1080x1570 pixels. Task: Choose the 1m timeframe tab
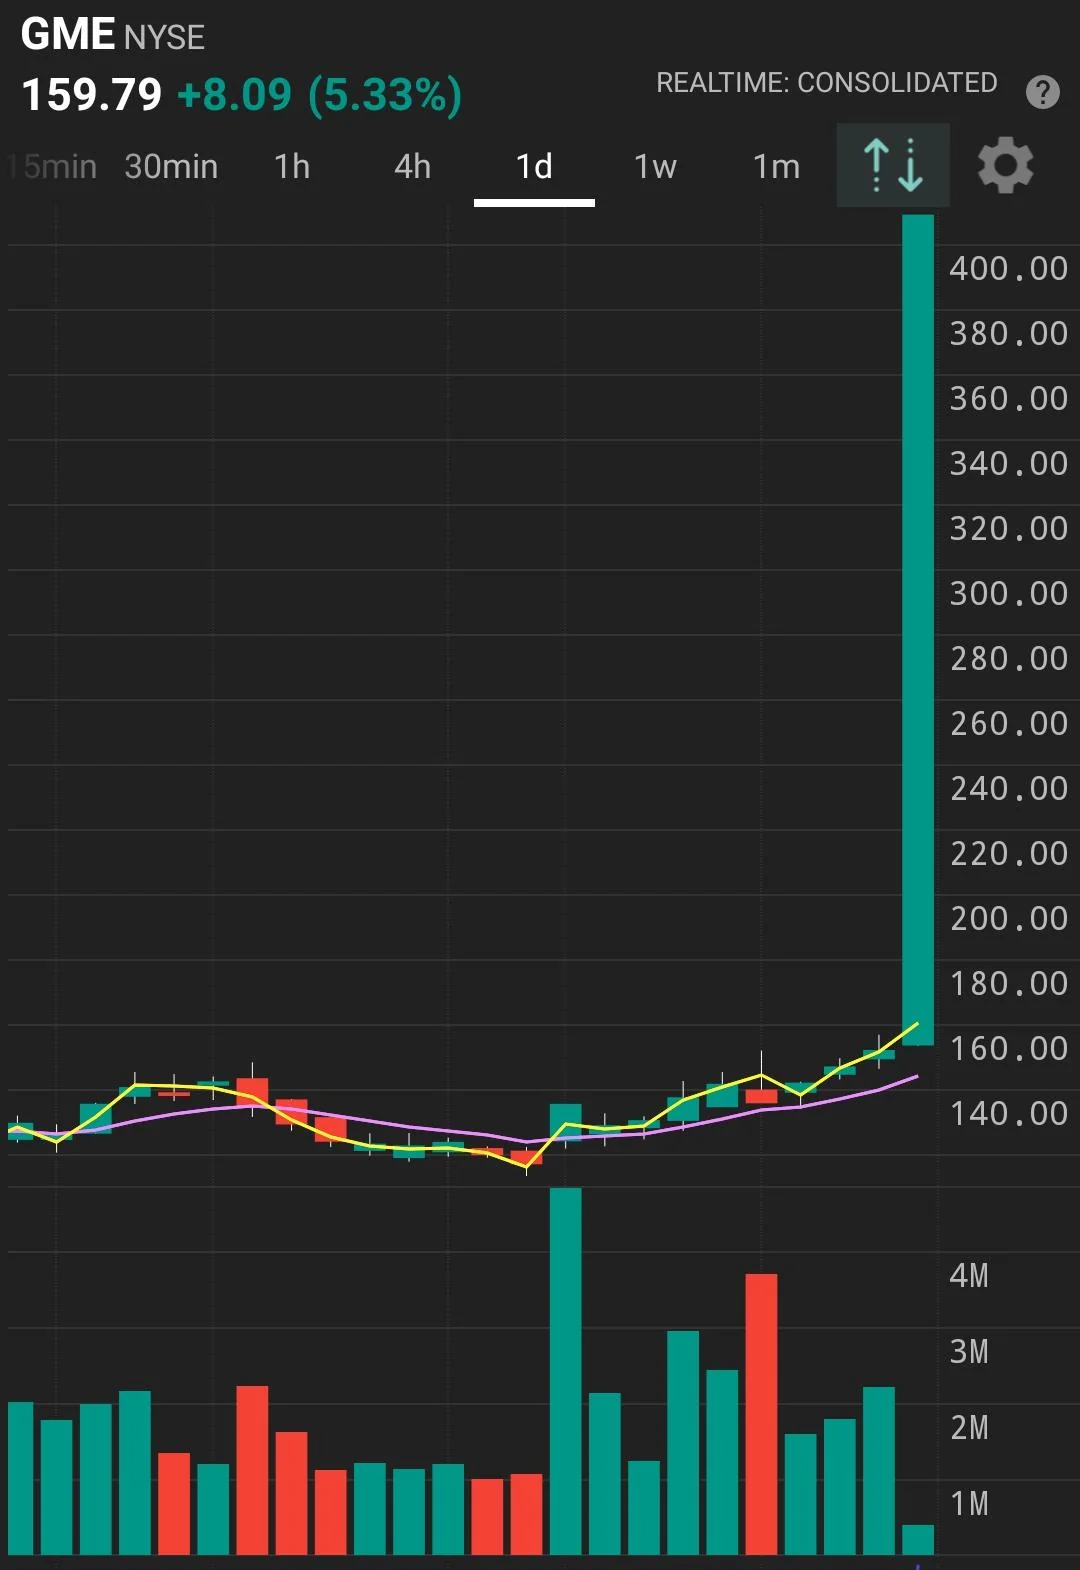click(x=776, y=166)
